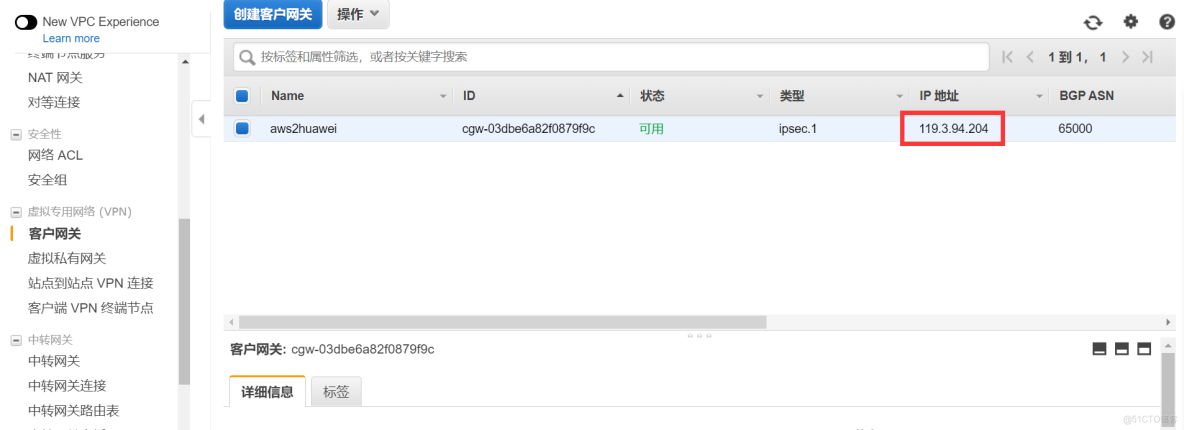The width and height of the screenshot is (1184, 430).
Task: Click the 创建客户网关 button
Action: (x=273, y=15)
